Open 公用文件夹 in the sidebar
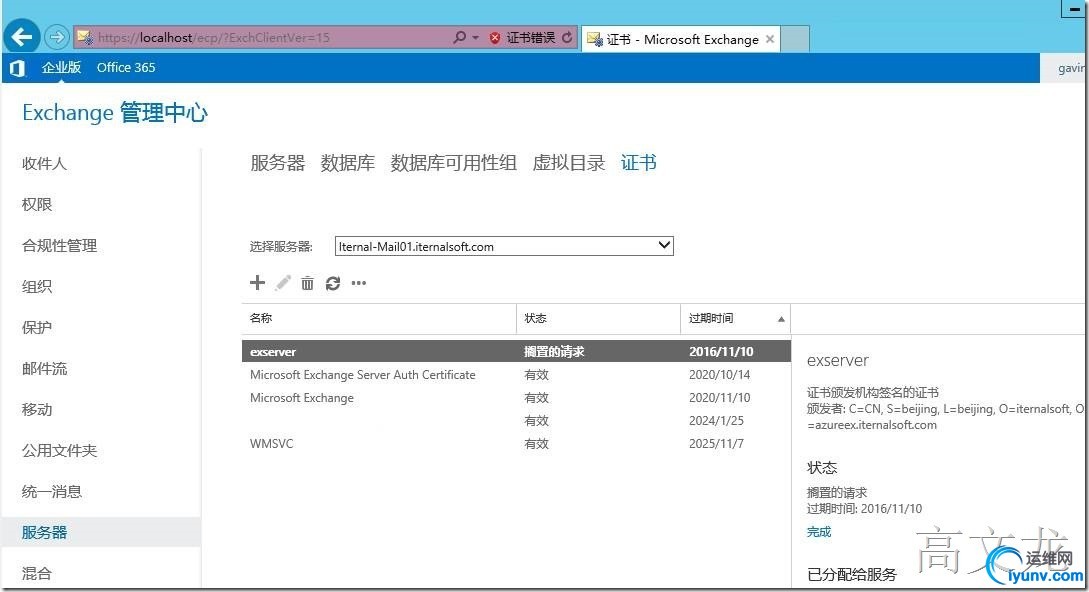The width and height of the screenshot is (1089, 592). (x=60, y=450)
